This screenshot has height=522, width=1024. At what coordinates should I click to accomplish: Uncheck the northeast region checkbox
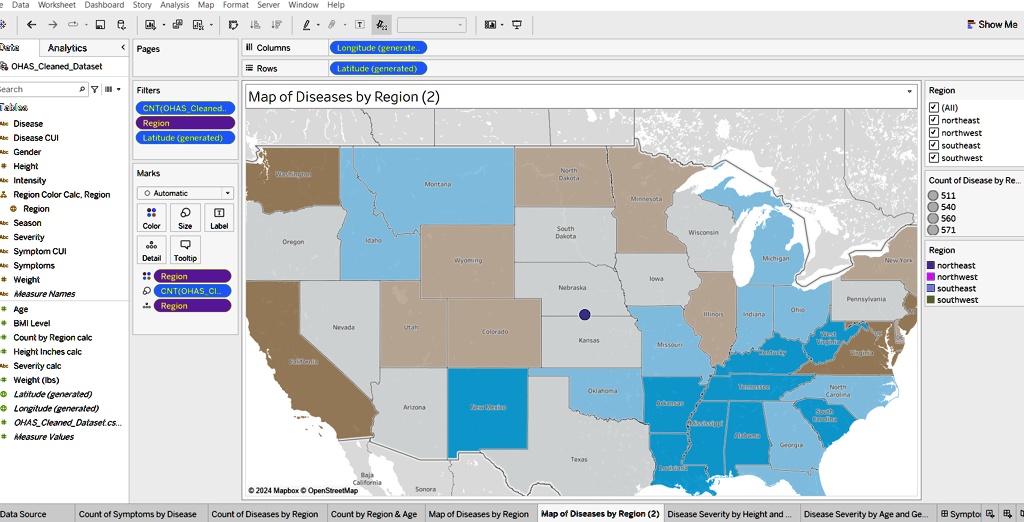tap(934, 120)
